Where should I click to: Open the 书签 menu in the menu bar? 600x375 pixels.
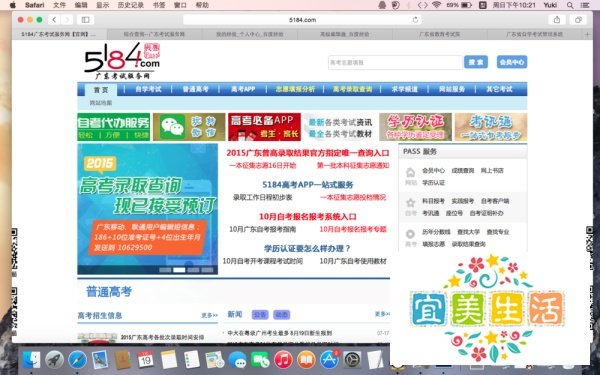[159, 5]
